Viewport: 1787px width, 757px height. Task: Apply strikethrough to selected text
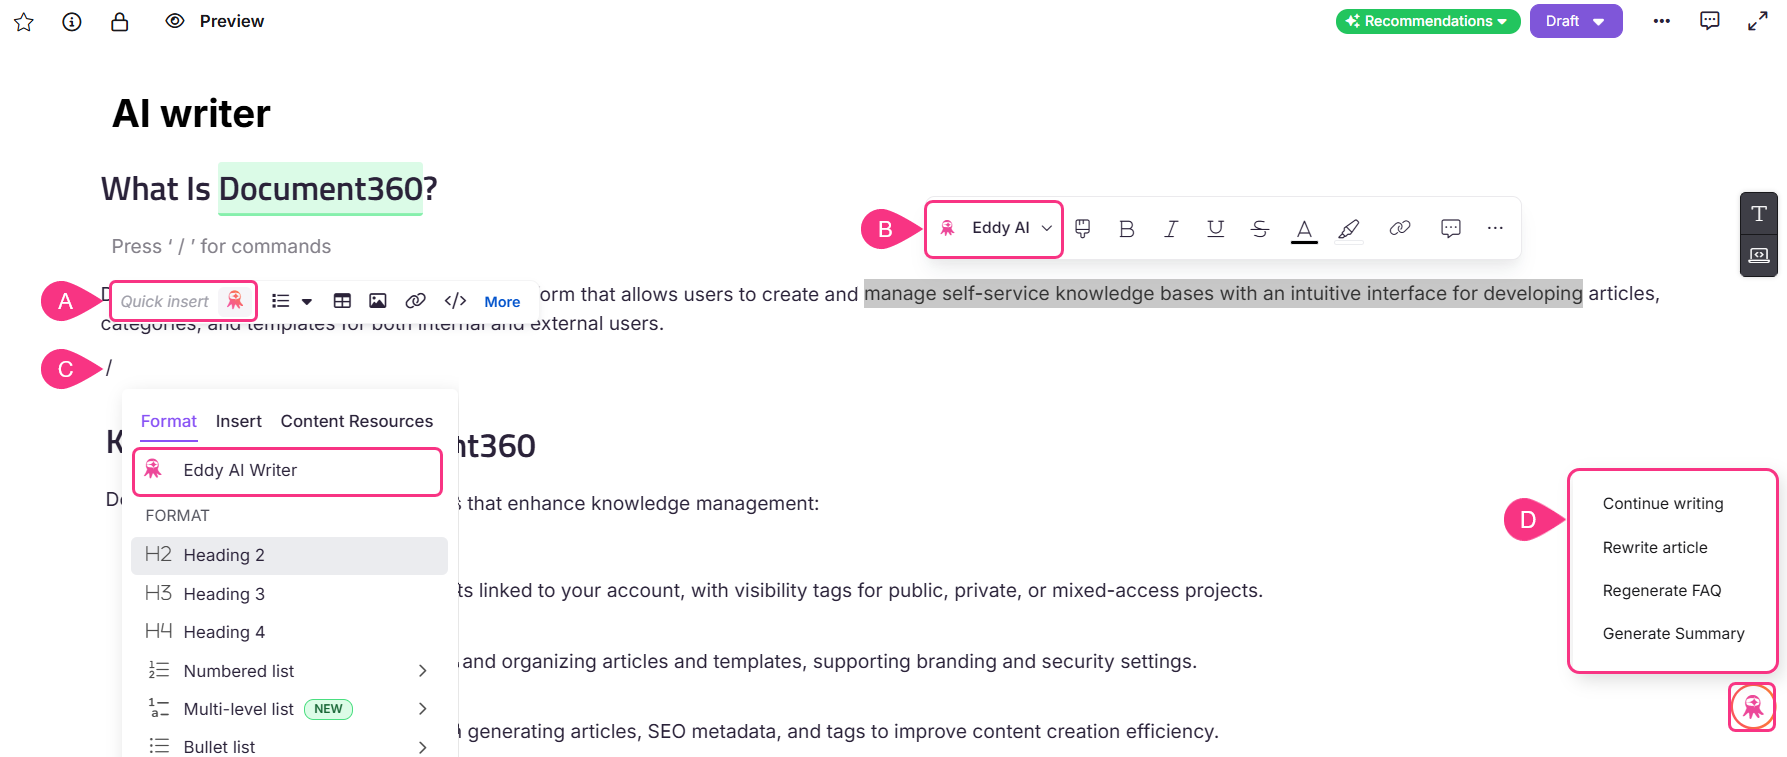(1260, 229)
